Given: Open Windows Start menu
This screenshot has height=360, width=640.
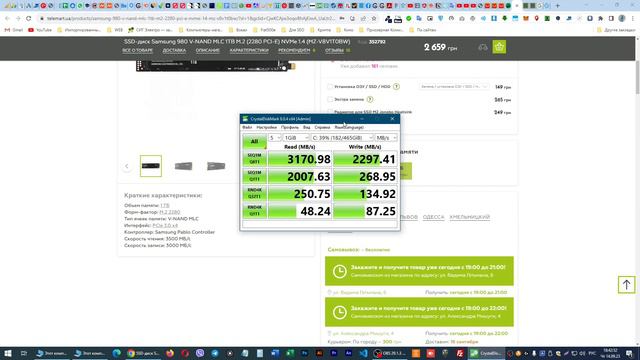Looking at the screenshot, I should tap(7, 353).
